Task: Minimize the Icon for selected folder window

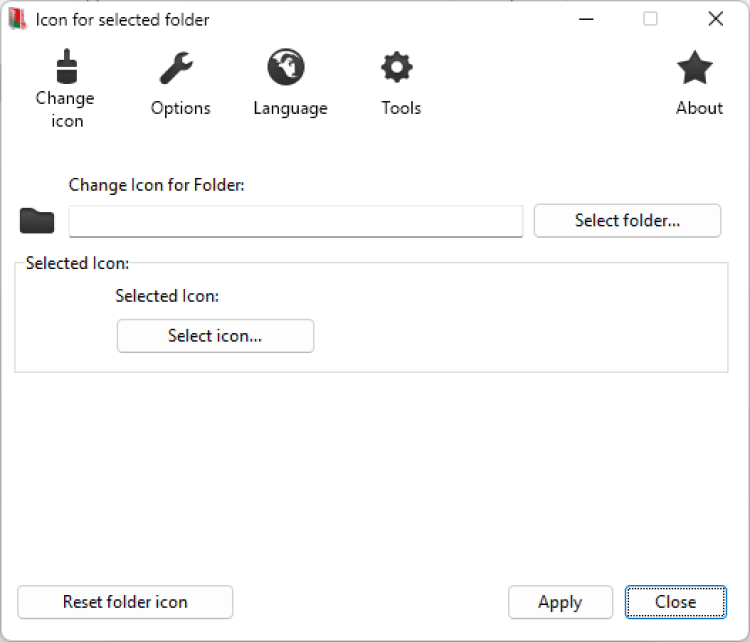Action: pyautogui.click(x=587, y=19)
